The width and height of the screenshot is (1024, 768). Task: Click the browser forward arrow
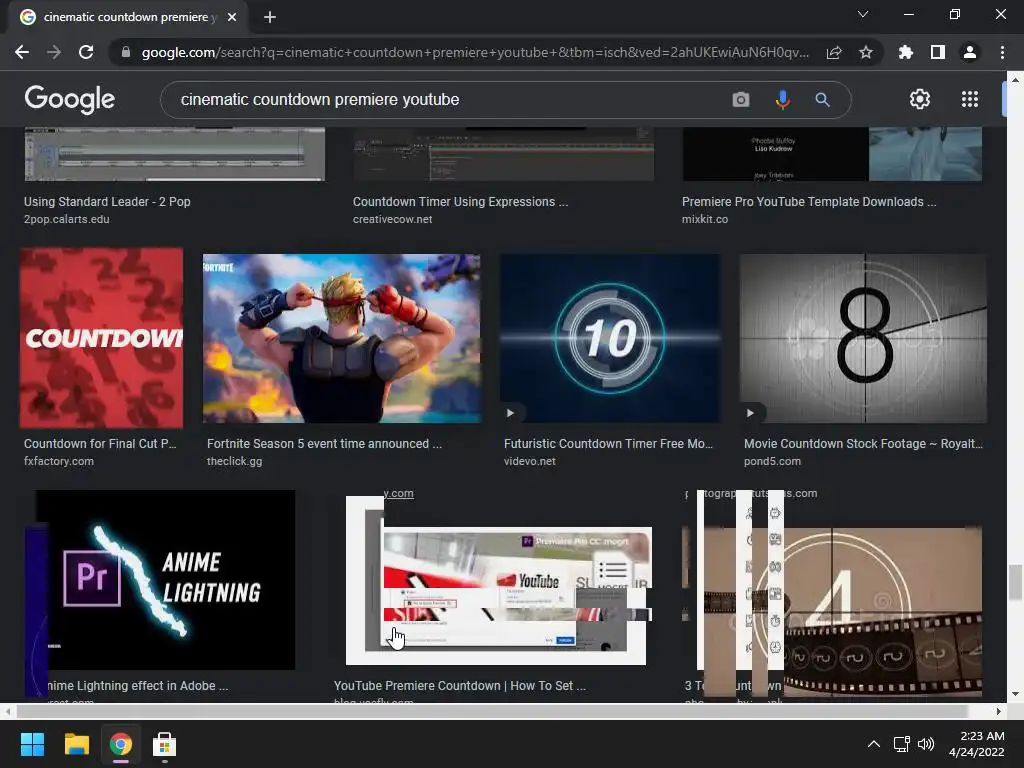click(54, 52)
